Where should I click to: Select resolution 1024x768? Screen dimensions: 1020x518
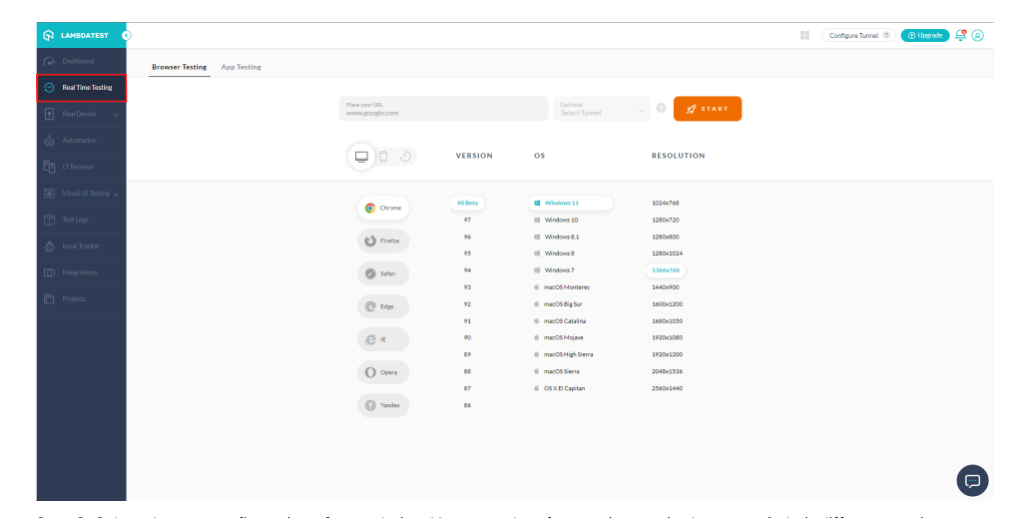coord(665,203)
